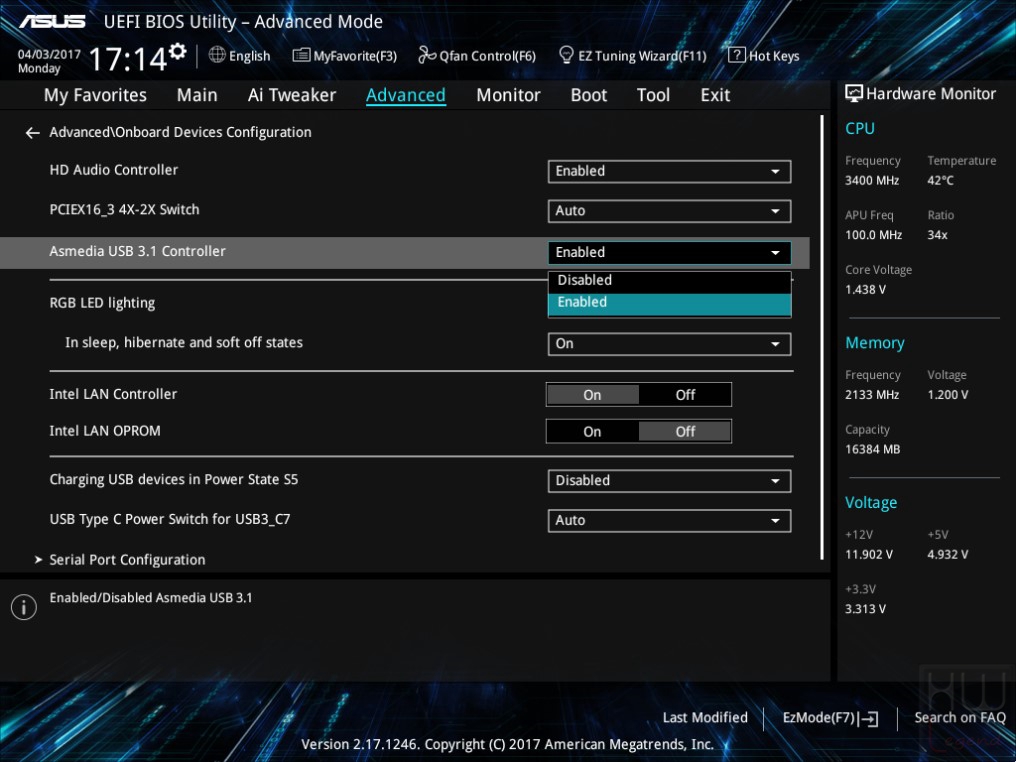1016x762 pixels.
Task: Collapse the Asmedia USB 3.1 Controller dropdown
Action: [669, 253]
